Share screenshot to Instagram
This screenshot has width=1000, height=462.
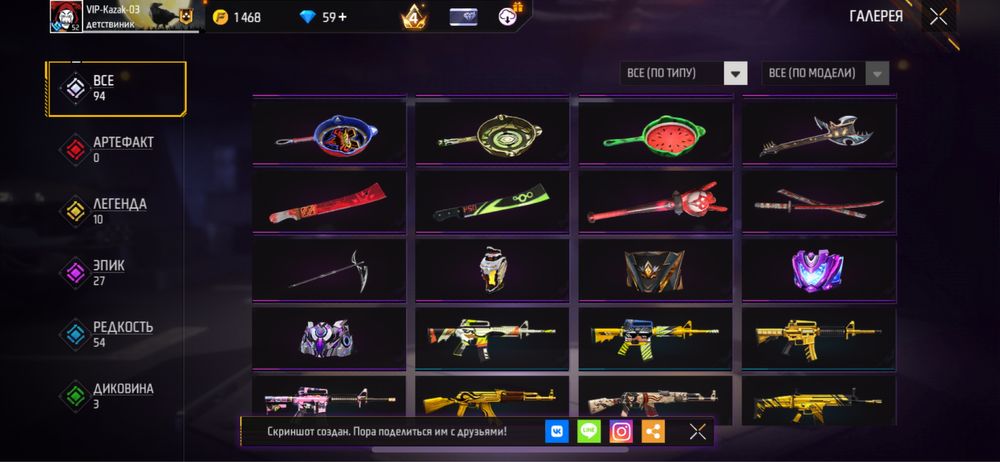(621, 432)
